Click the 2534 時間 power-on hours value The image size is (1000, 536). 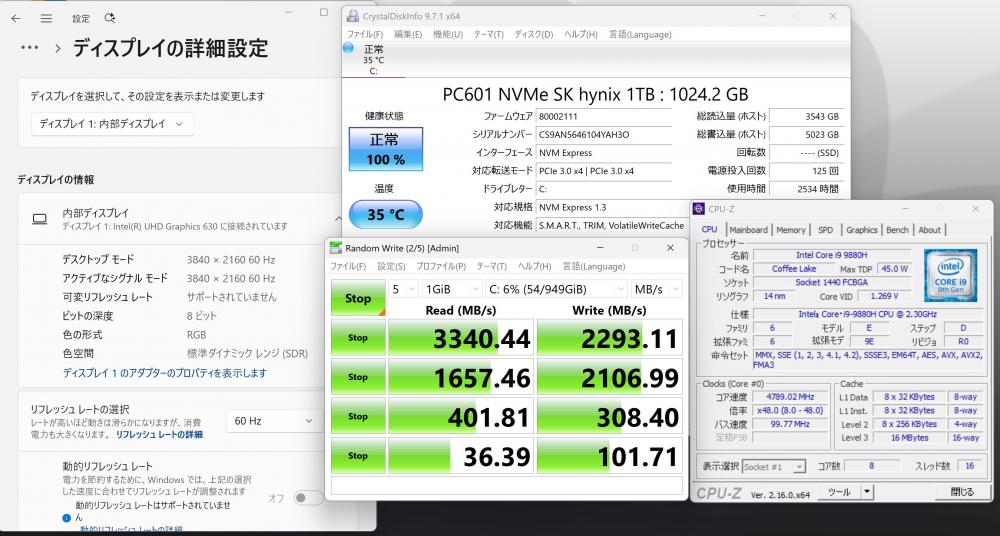click(x=807, y=189)
